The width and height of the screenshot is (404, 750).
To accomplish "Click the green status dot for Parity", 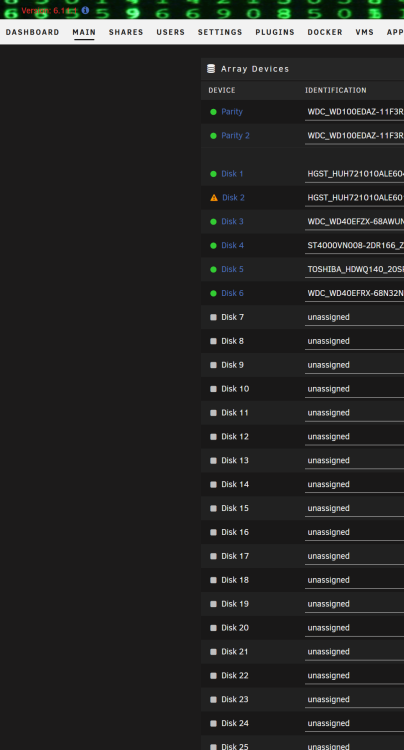I will 213,112.
